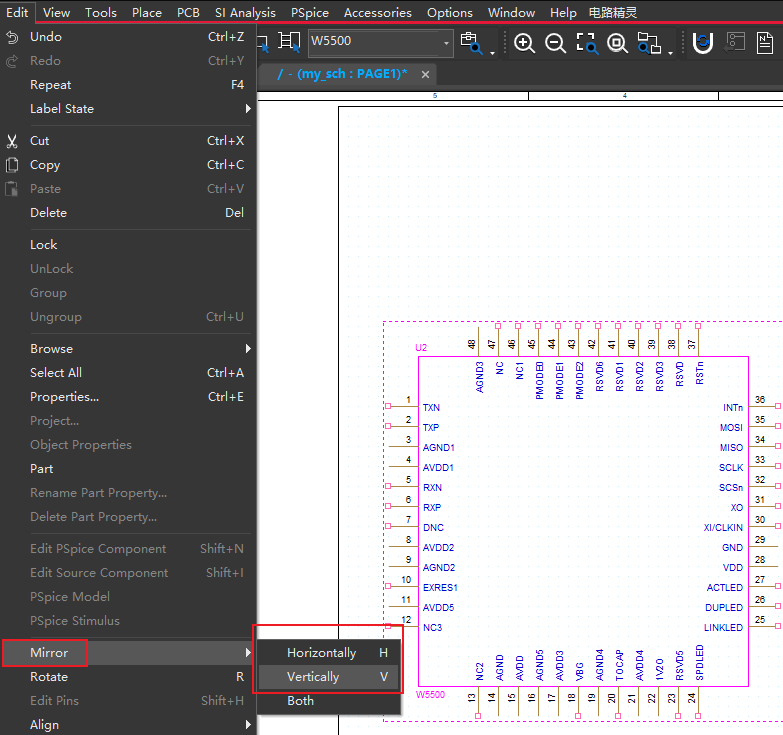Open the Place menu
The width and height of the screenshot is (783, 735).
(x=146, y=12)
